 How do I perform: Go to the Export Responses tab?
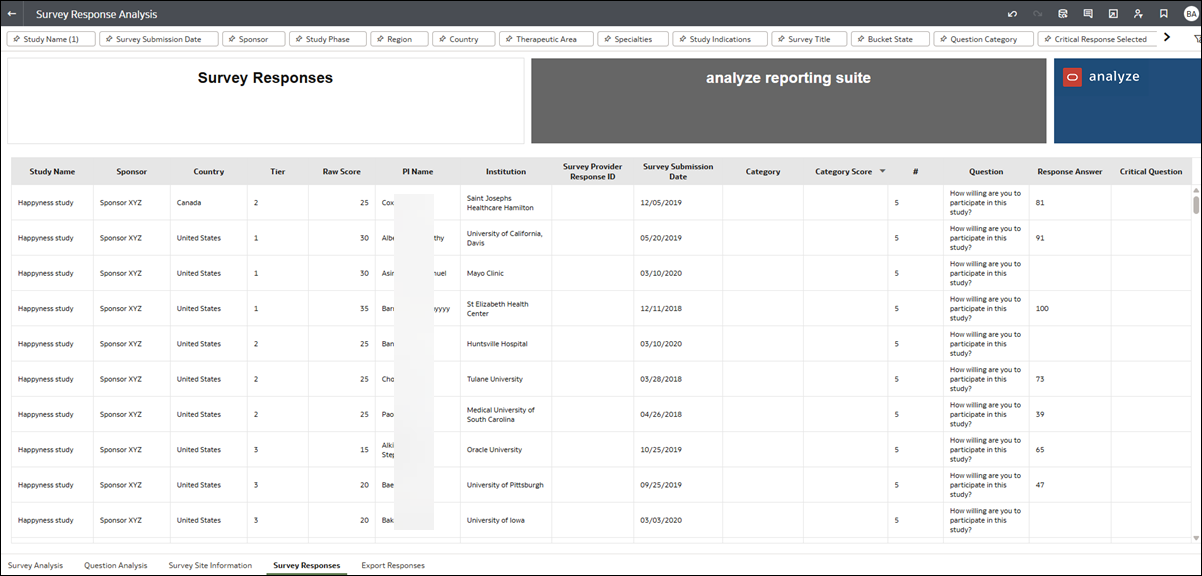[393, 565]
